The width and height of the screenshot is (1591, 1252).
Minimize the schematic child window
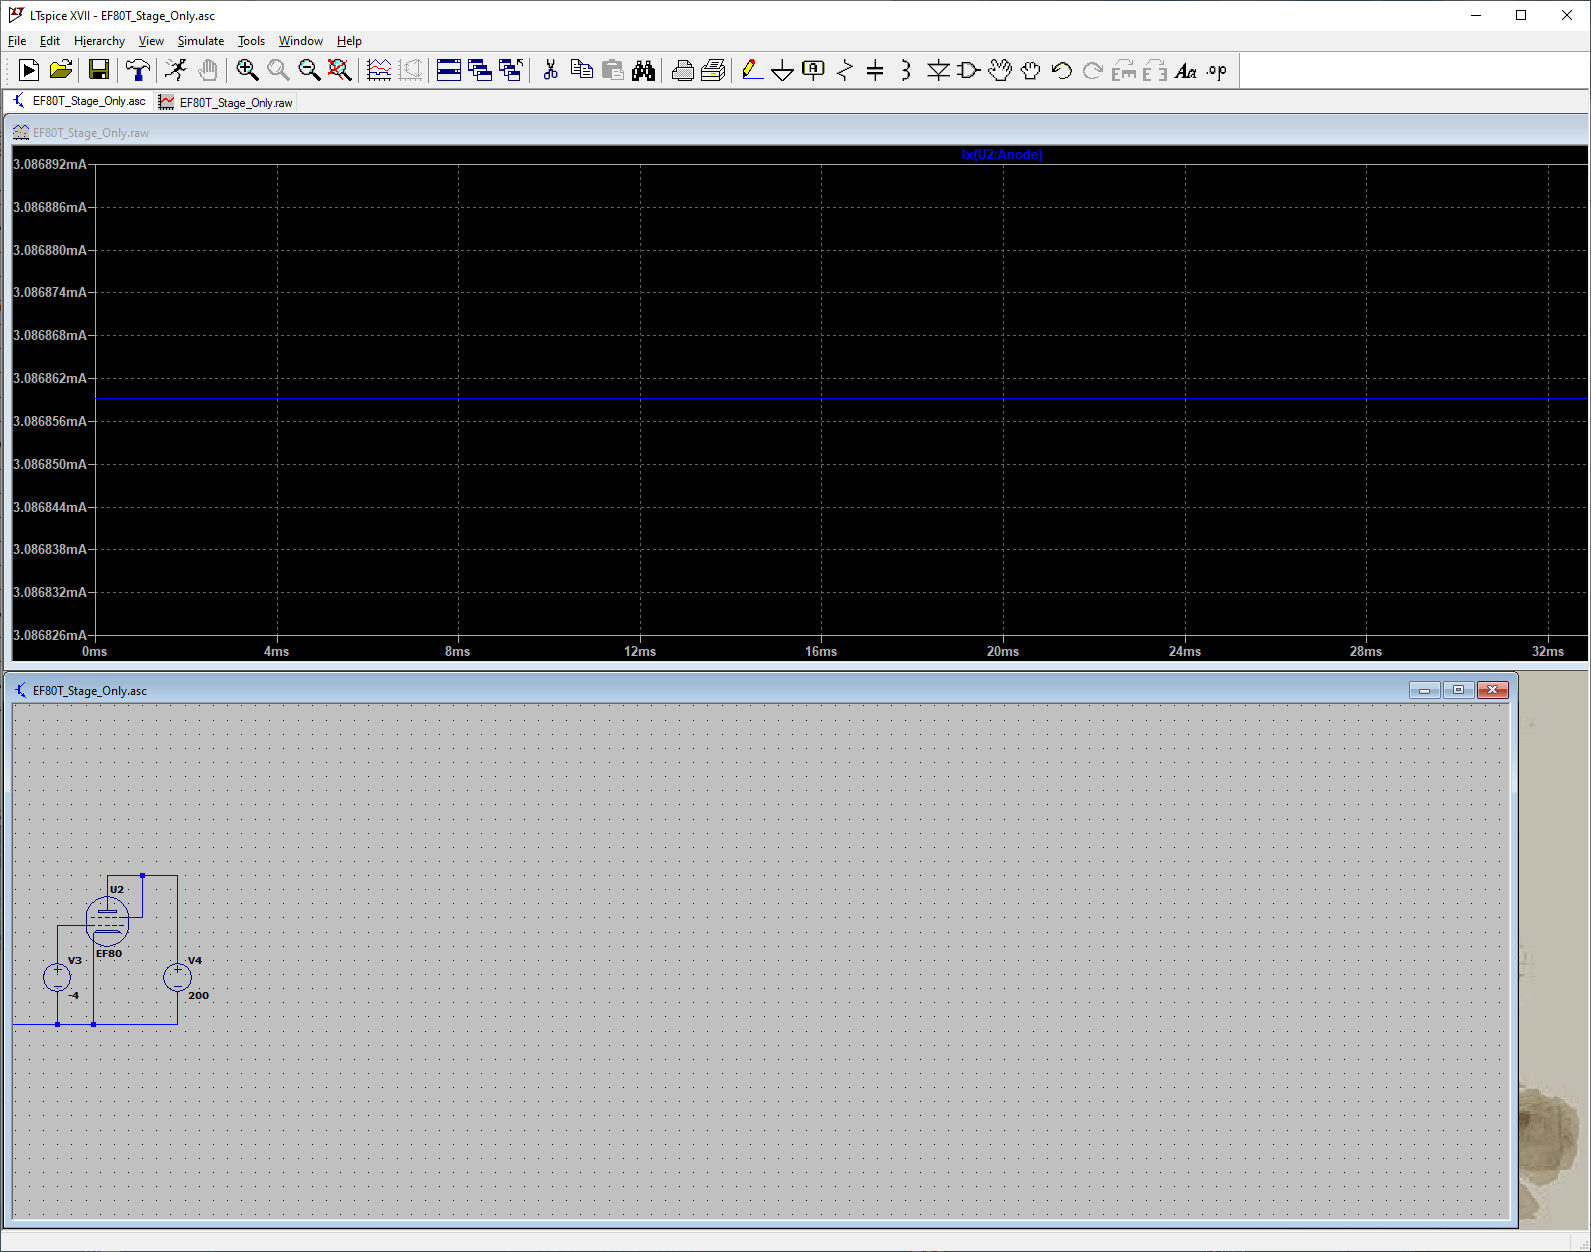click(1424, 690)
